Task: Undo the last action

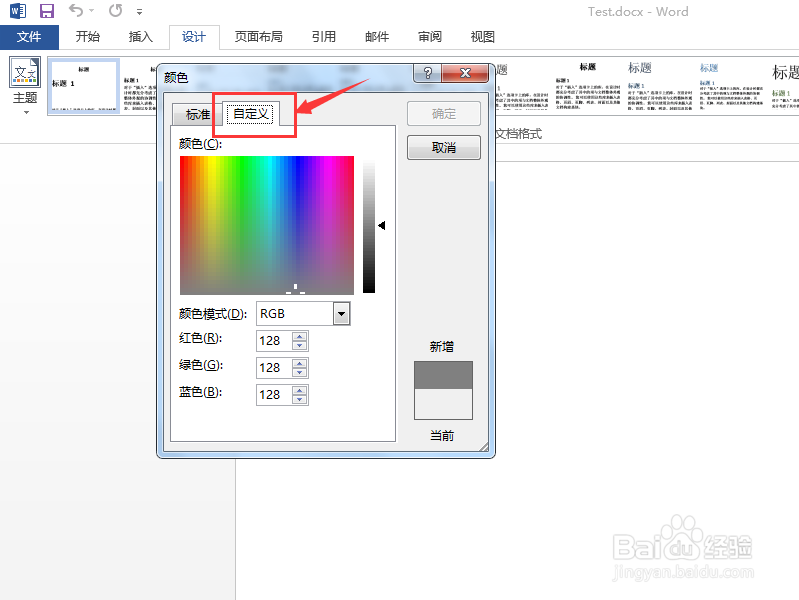Action: (76, 10)
